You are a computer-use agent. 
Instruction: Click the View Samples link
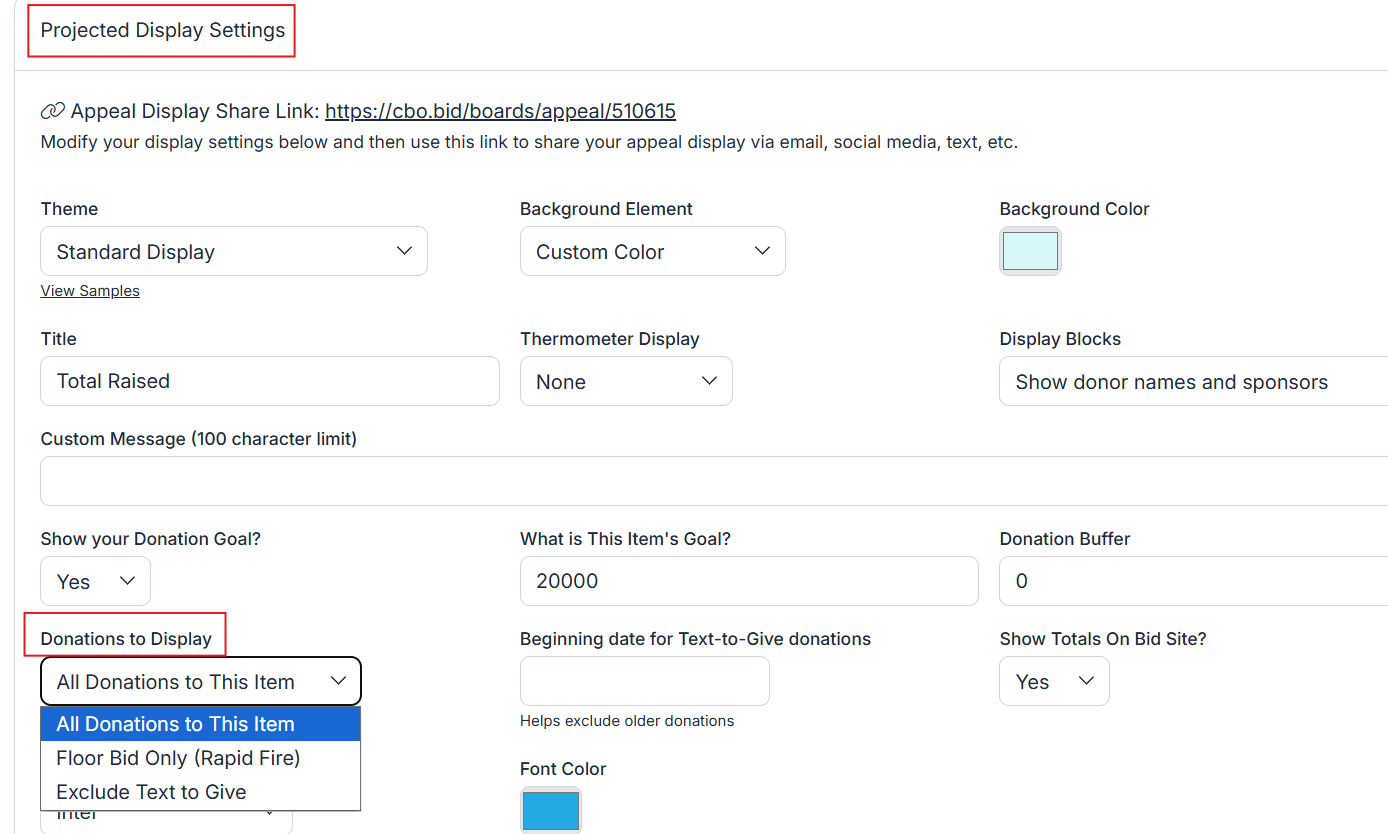pyautogui.click(x=90, y=291)
